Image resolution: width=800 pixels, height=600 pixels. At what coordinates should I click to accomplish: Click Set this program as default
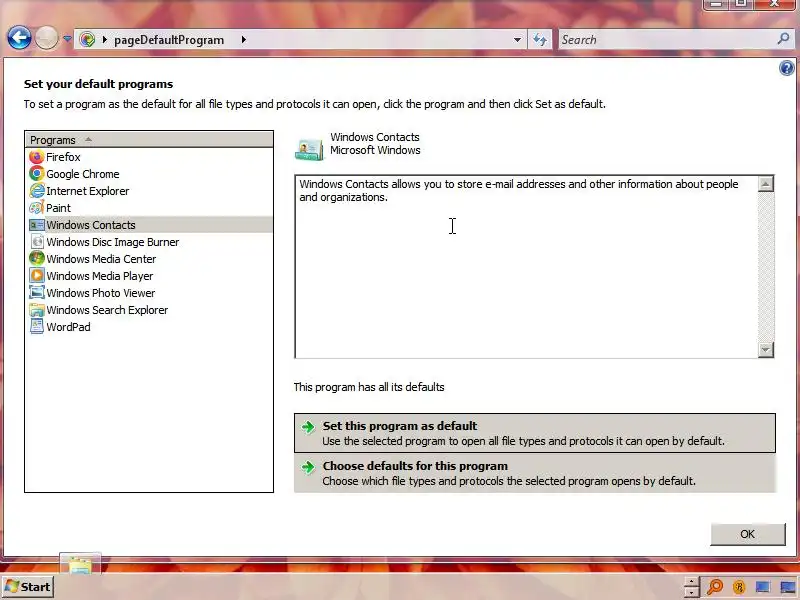pyautogui.click(x=535, y=433)
